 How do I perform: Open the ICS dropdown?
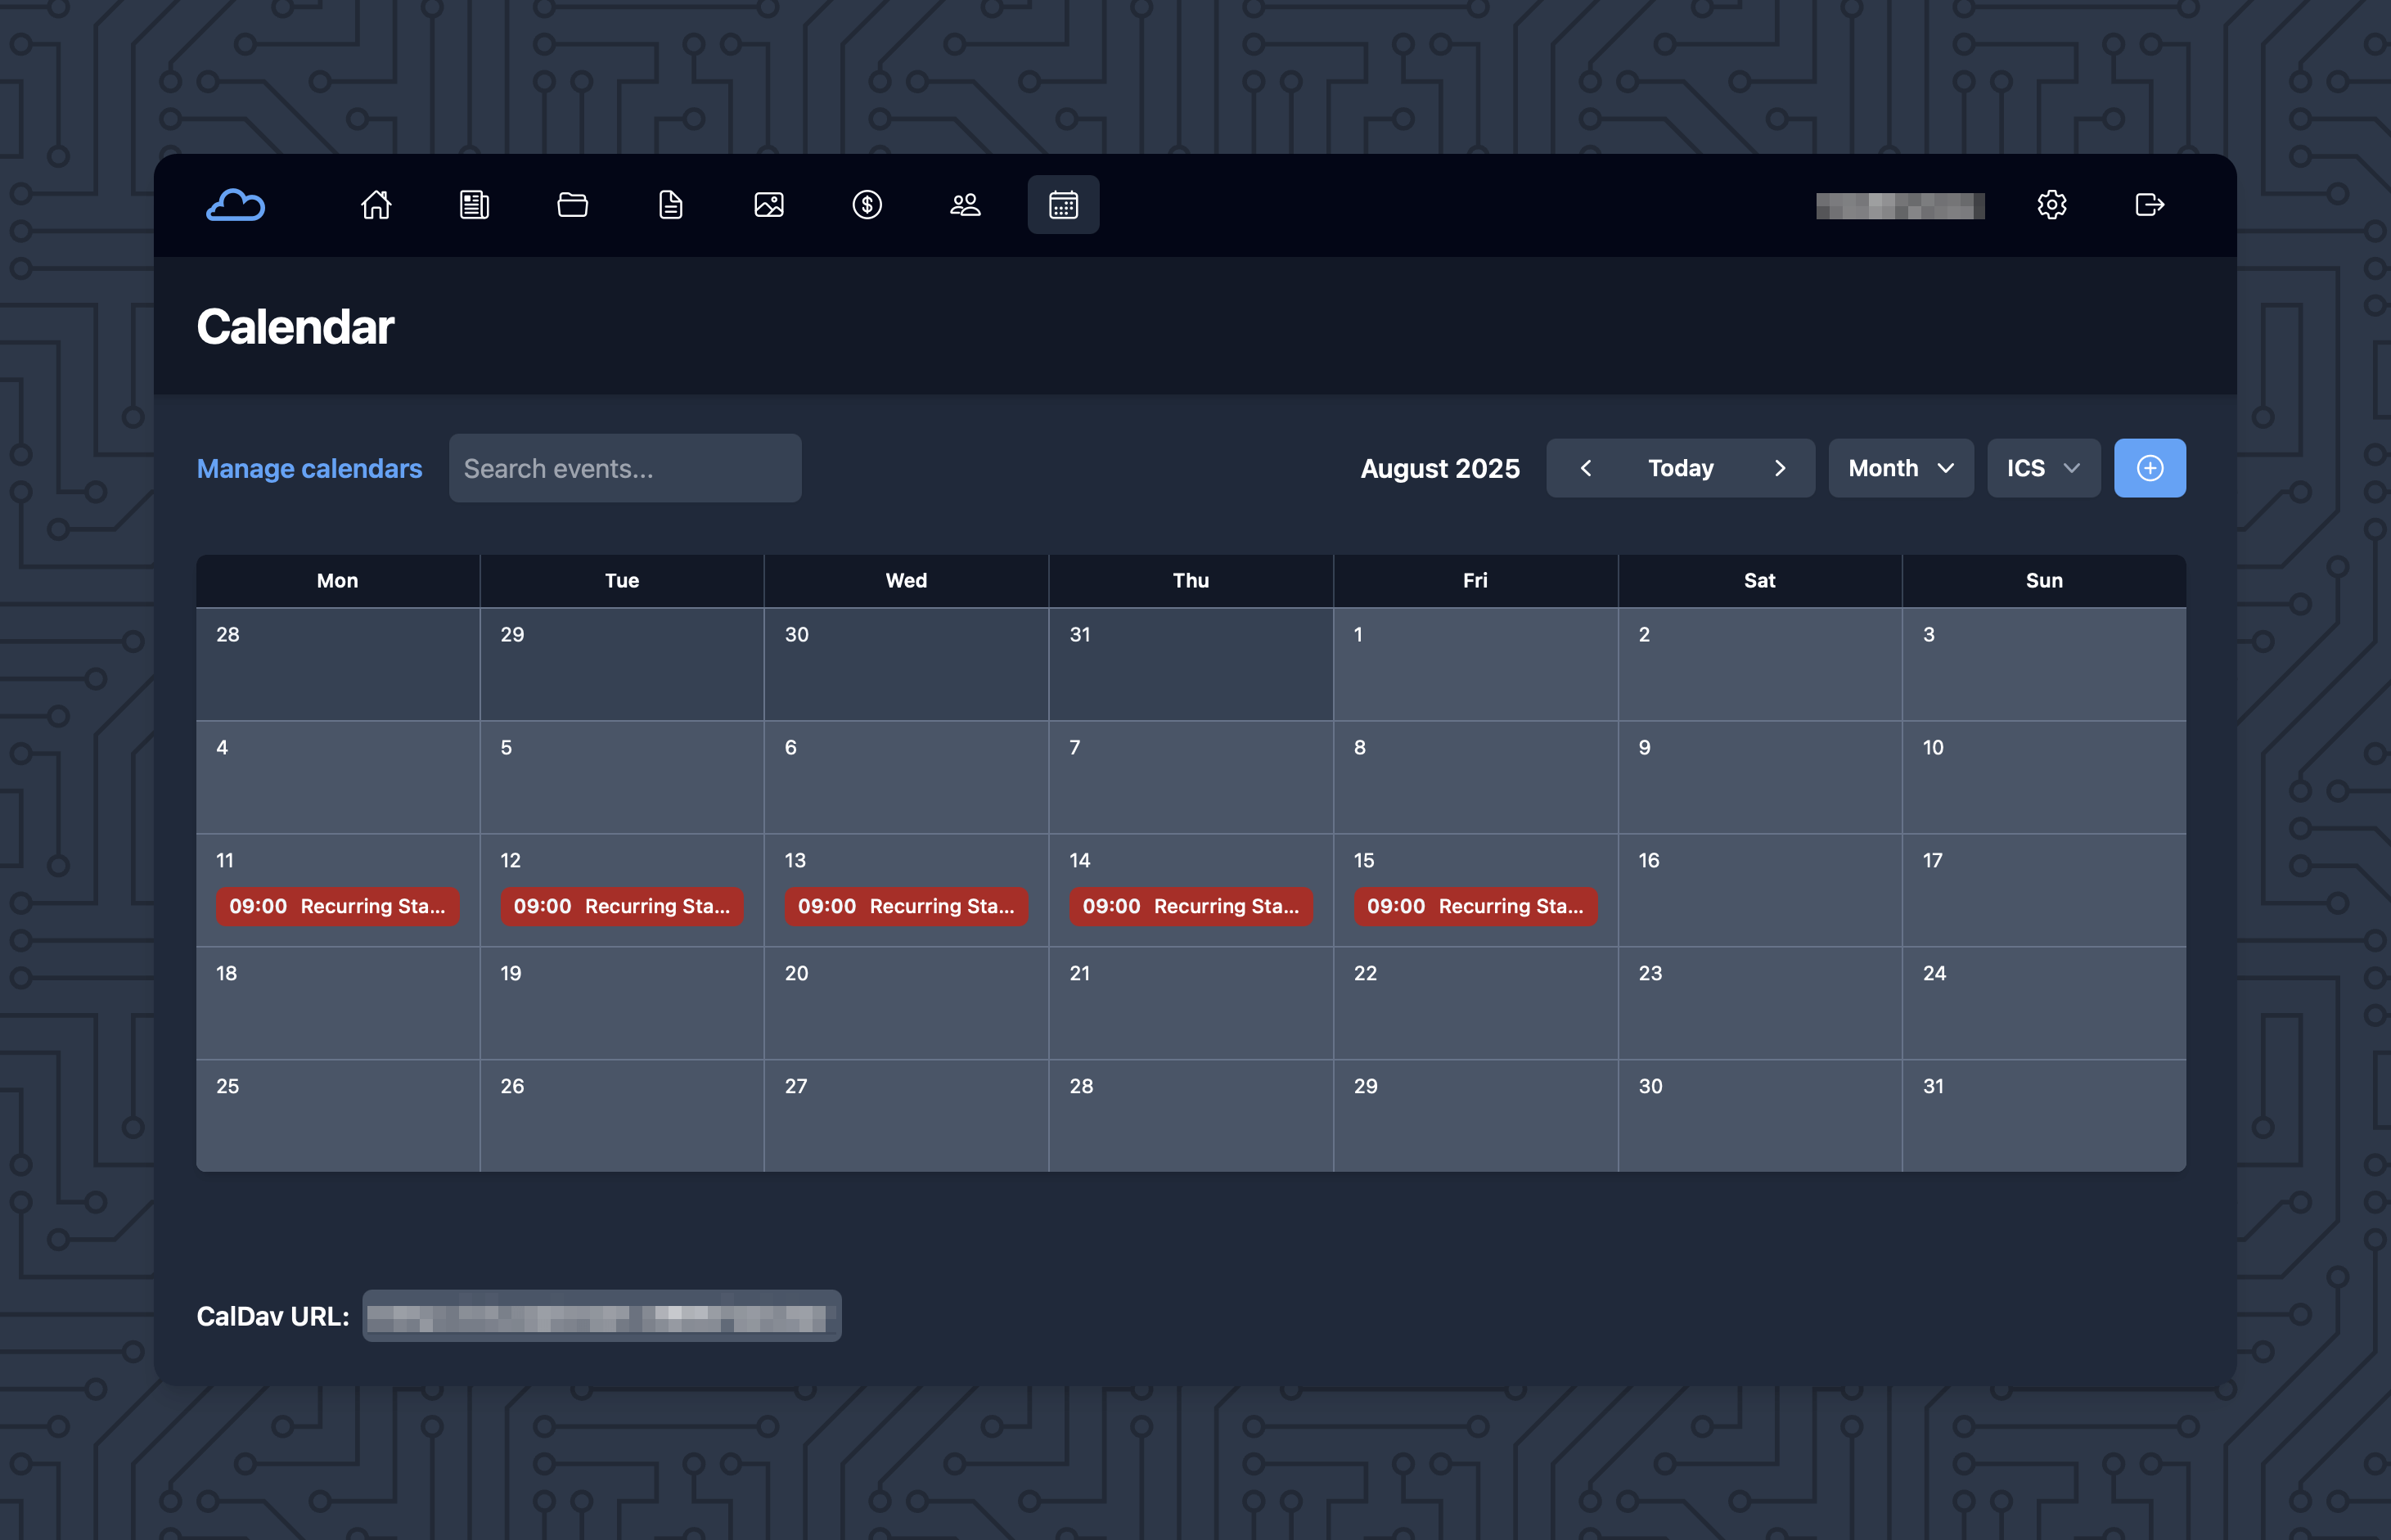coord(2043,468)
